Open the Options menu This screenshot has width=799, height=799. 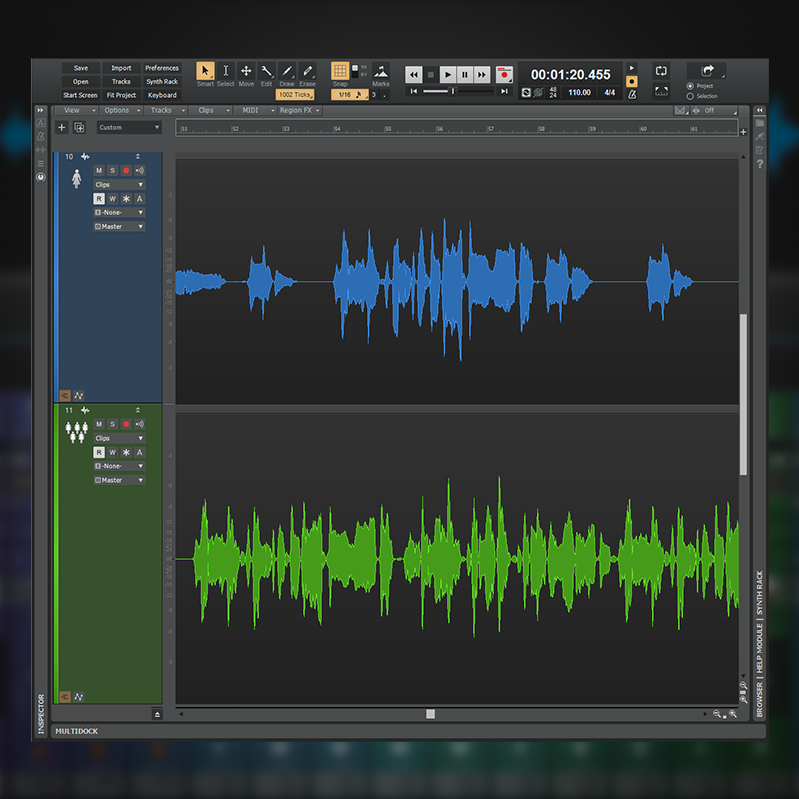pyautogui.click(x=119, y=111)
